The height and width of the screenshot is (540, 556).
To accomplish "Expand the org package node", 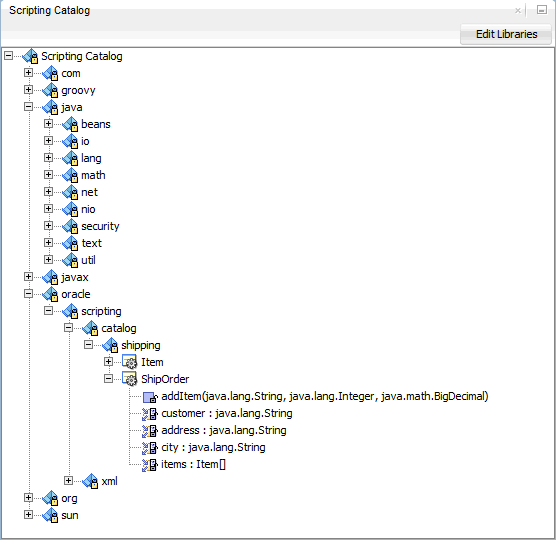I will (28, 498).
